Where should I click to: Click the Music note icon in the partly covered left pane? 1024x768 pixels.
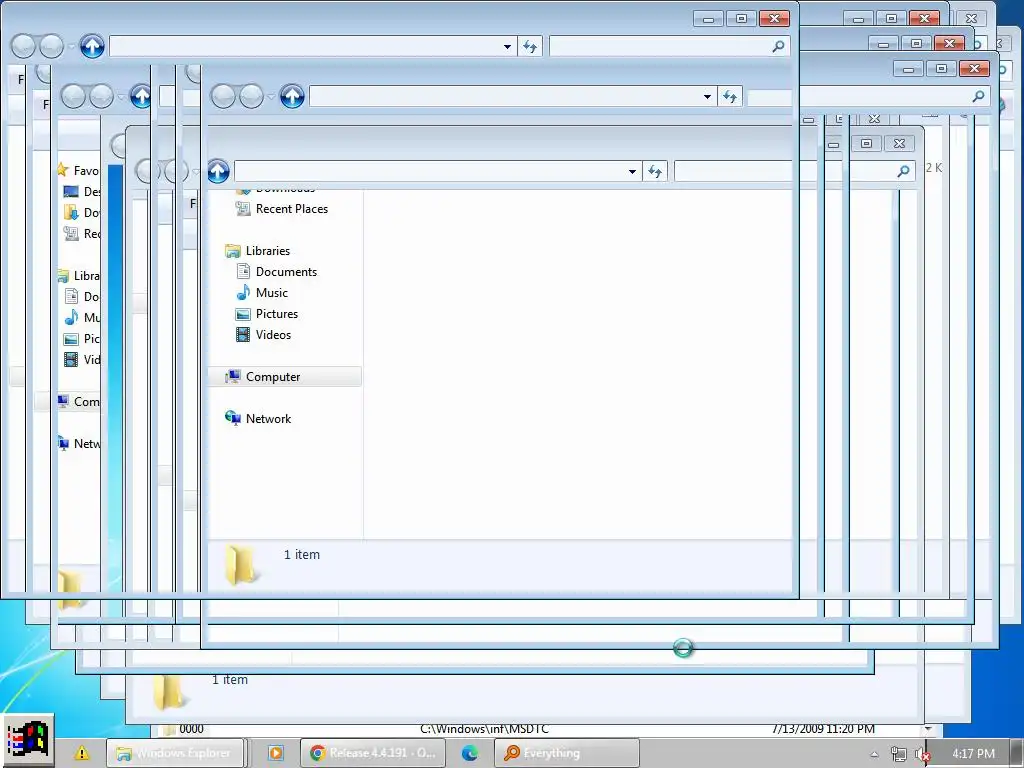(x=71, y=317)
